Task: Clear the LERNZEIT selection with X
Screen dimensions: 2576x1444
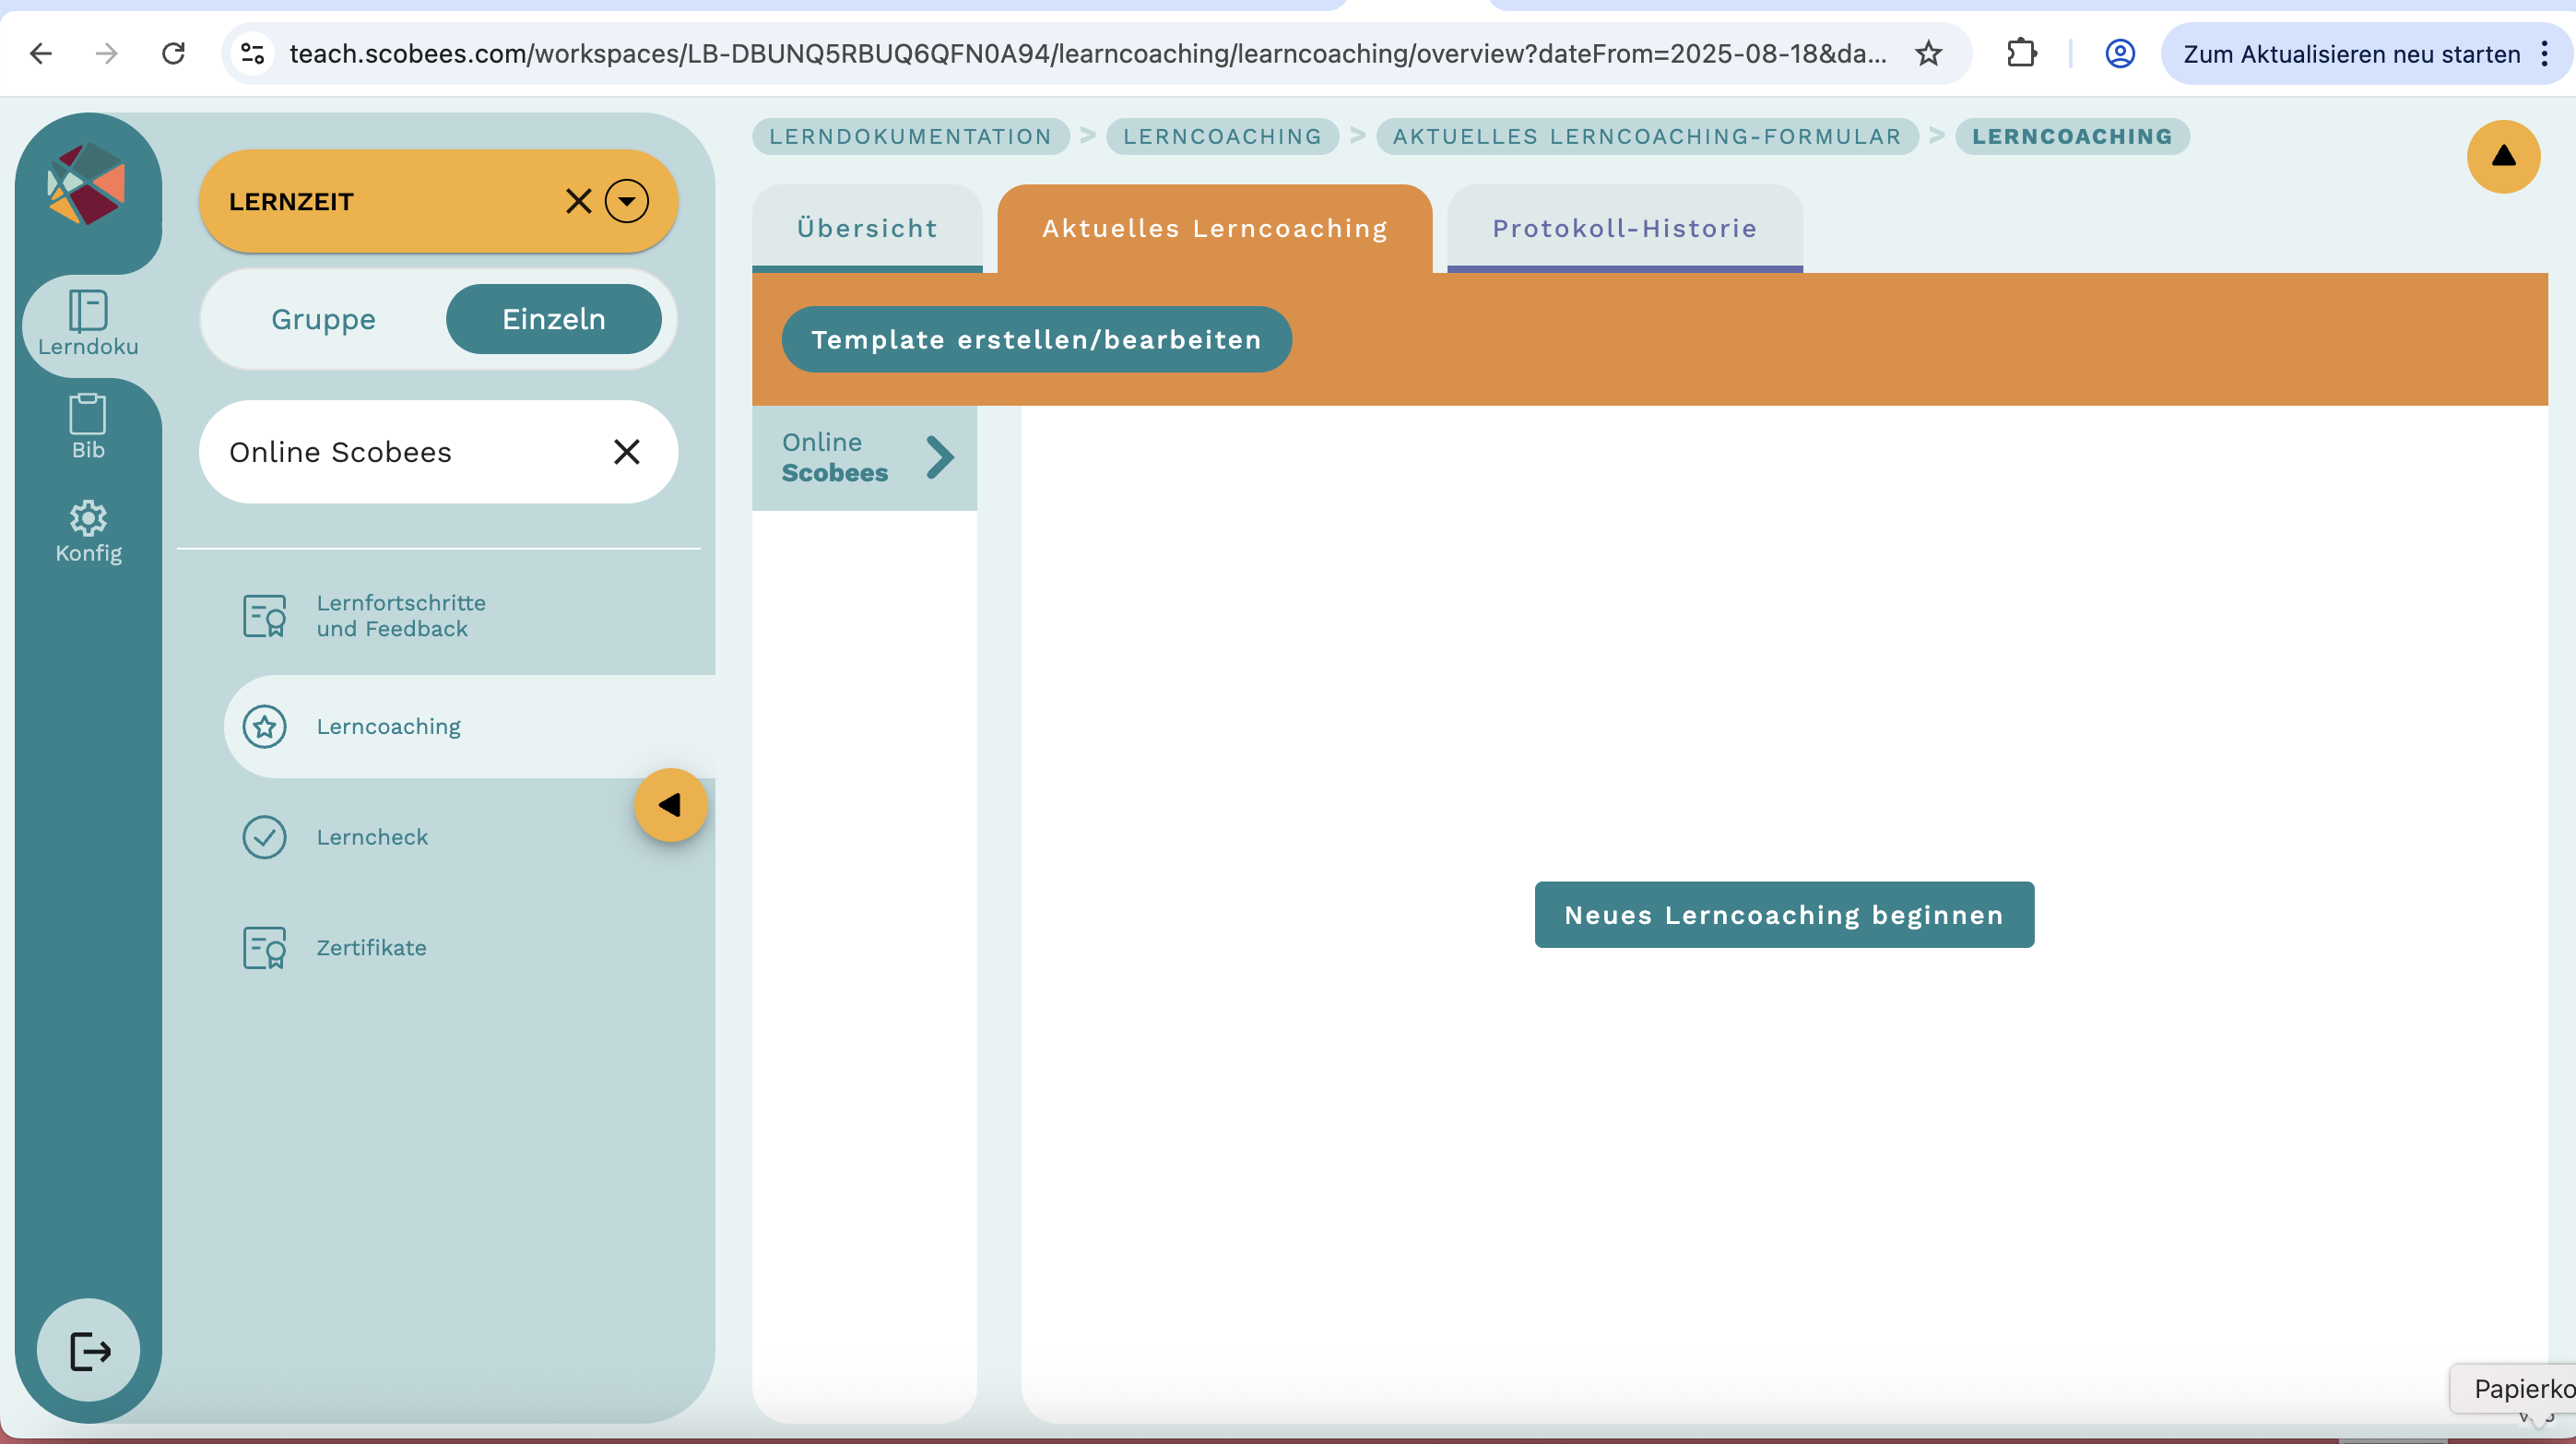Action: coord(578,201)
